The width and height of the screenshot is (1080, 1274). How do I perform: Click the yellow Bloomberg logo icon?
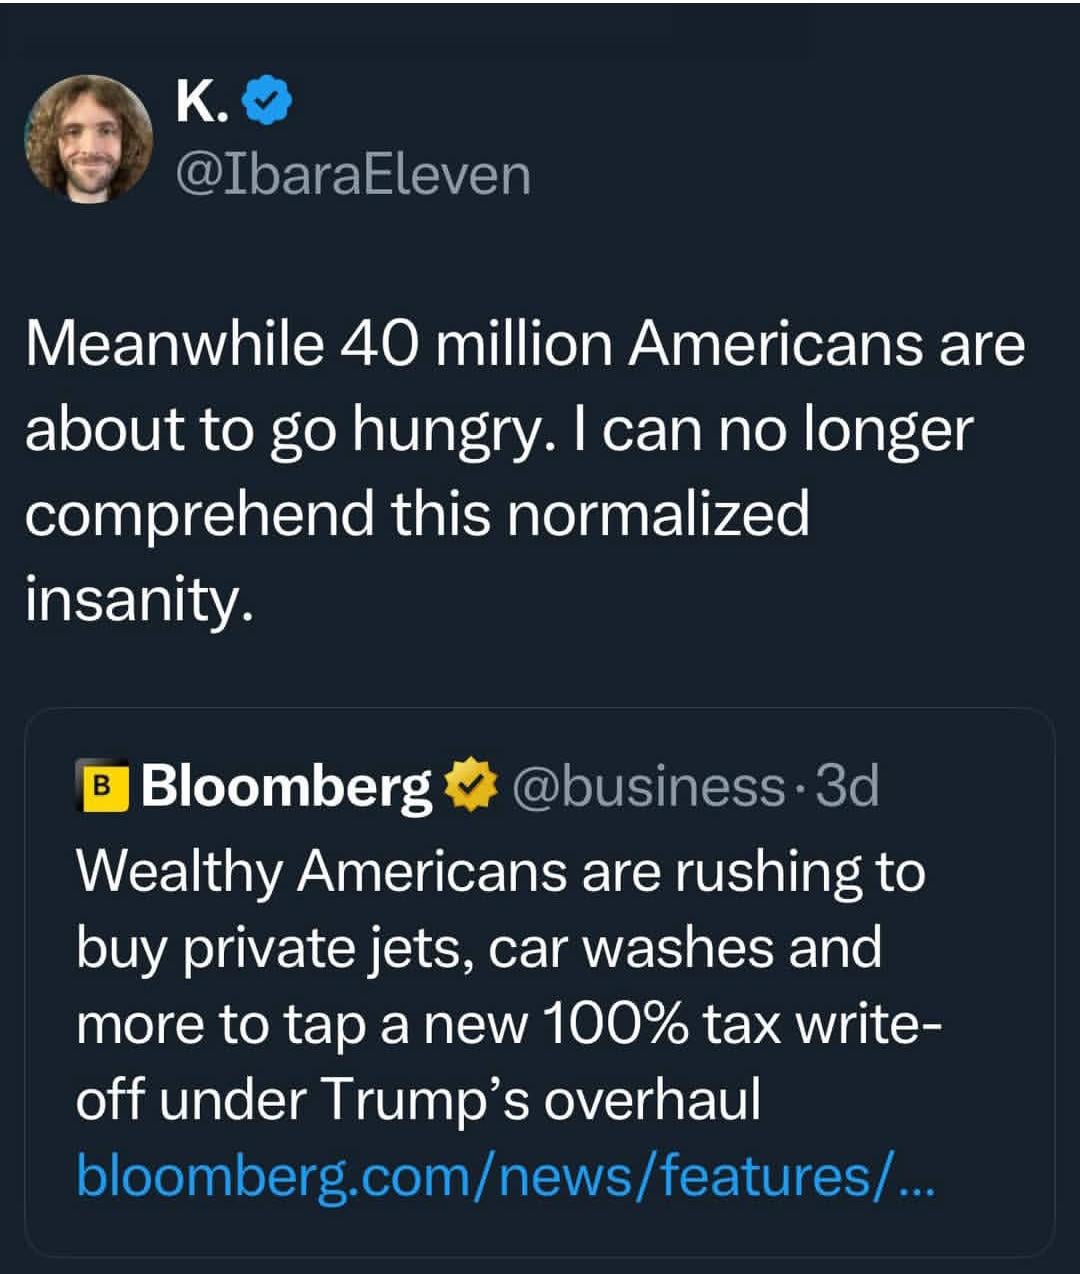tap(102, 786)
